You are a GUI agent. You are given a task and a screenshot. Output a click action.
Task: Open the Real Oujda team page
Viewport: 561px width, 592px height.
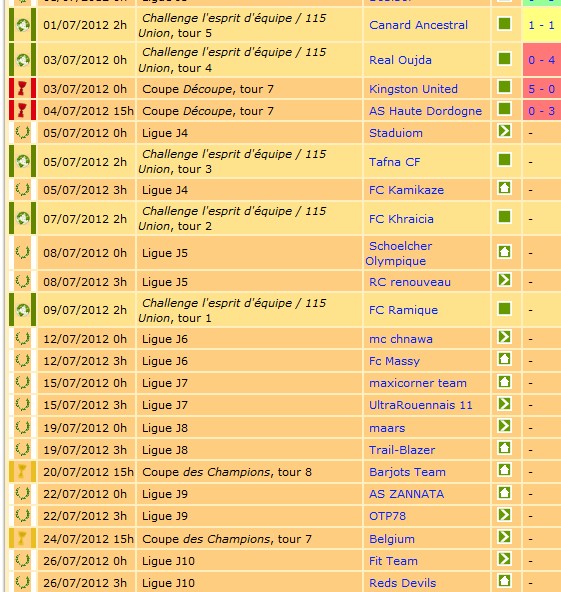click(x=400, y=60)
